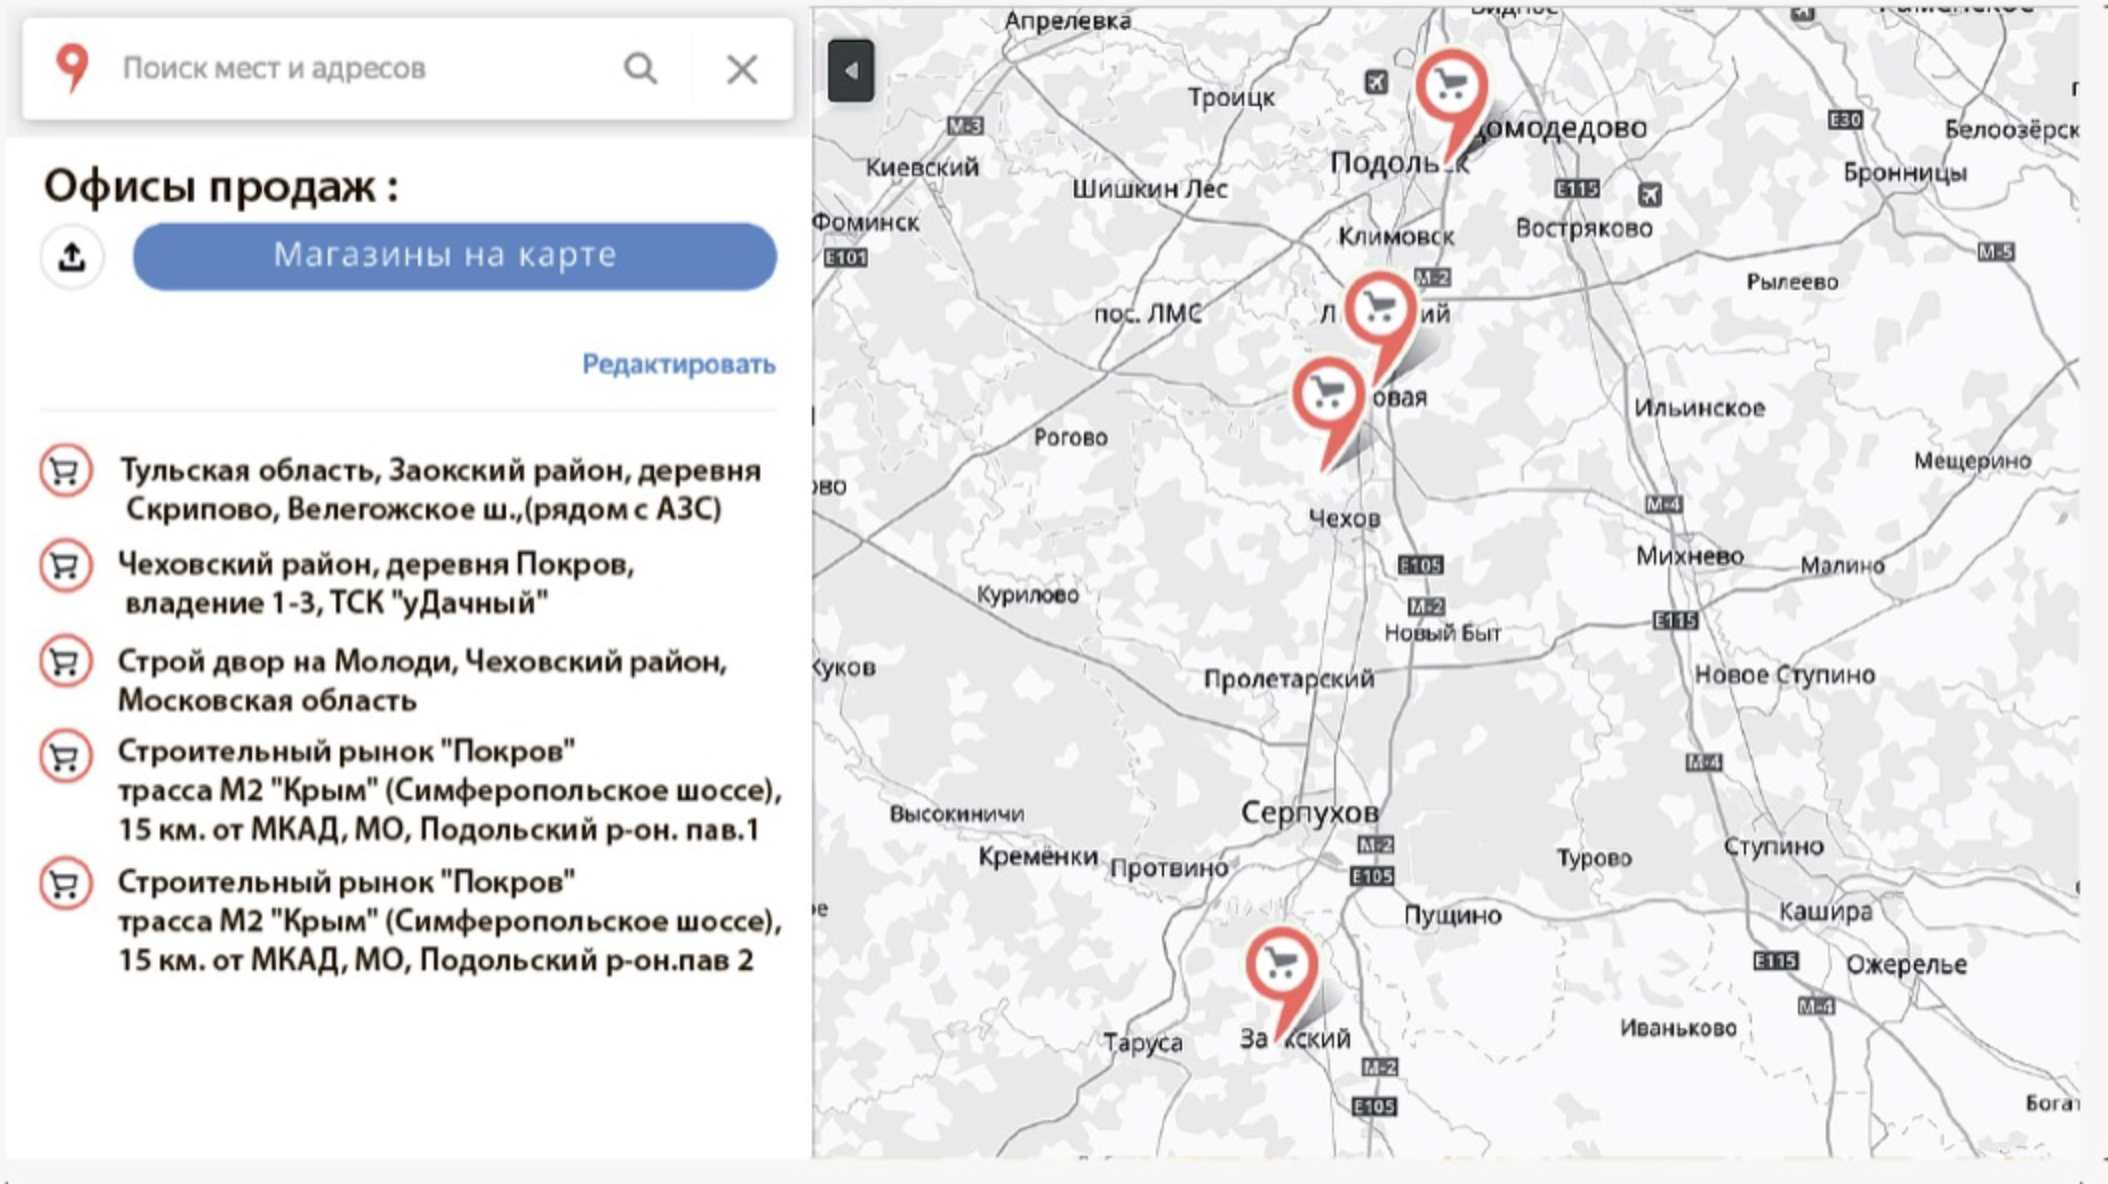
Task: Click cart icon beside Строй двор на Молоди
Action: coord(66,662)
